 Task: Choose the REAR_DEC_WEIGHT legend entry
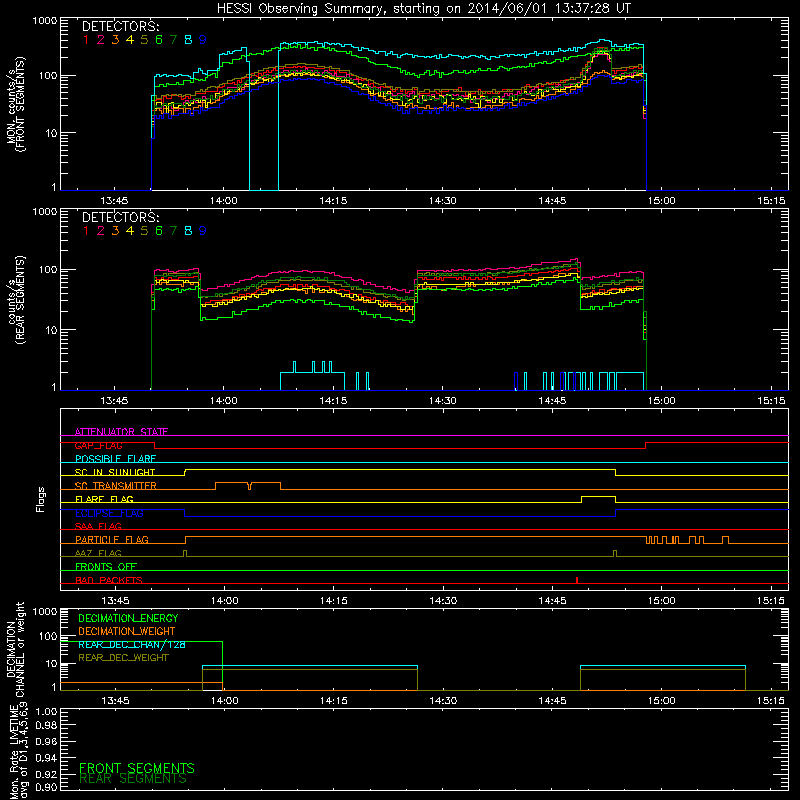123,658
